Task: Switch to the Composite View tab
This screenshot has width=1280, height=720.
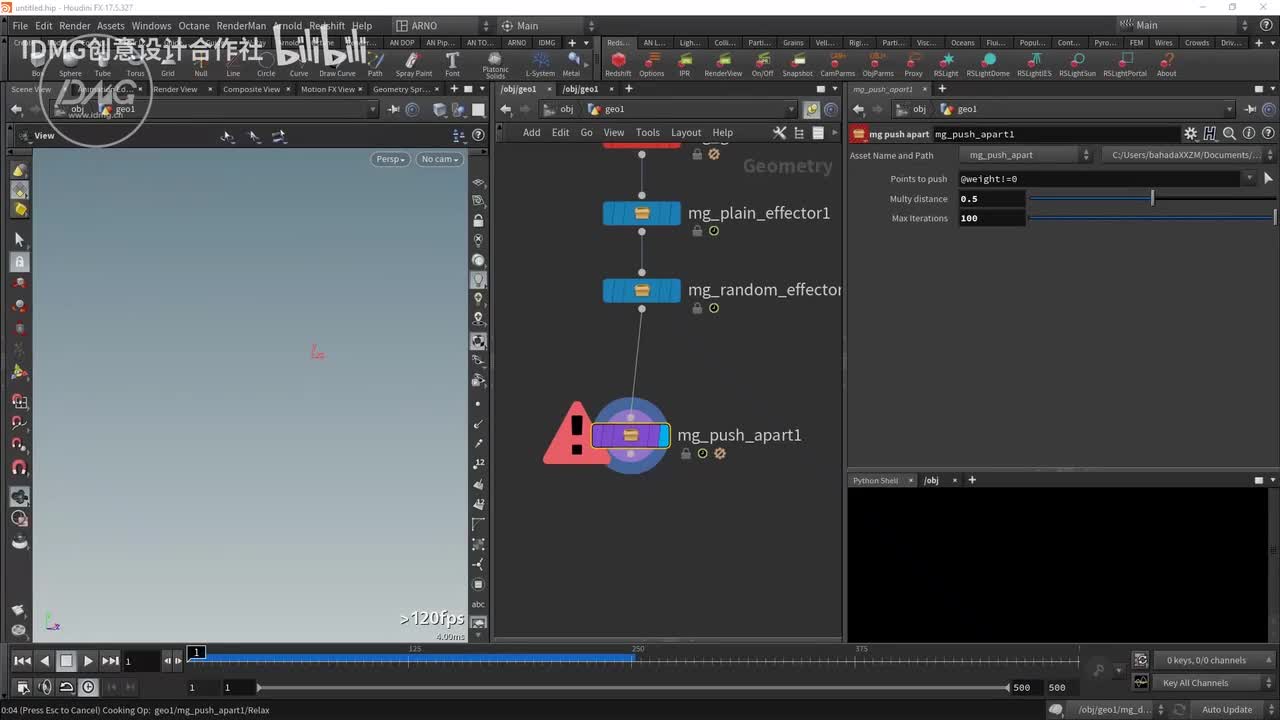Action: tap(251, 89)
